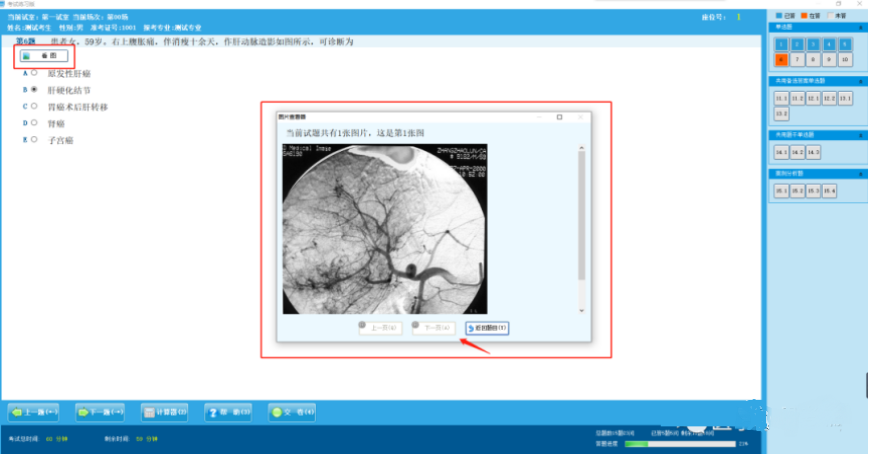Open the help (帮助) button
869x454 pixels.
coord(229,411)
